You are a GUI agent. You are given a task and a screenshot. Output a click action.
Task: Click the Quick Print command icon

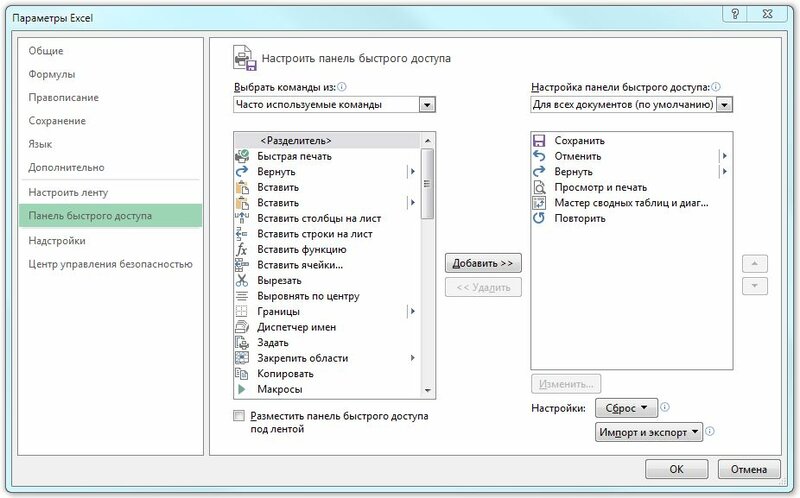(242, 156)
